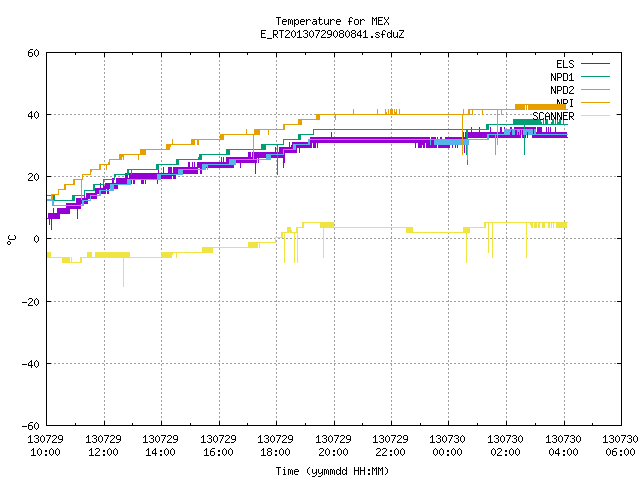Viewport: 640px width, 480px height.
Task: Click the SCANNER legend label
Action: (553, 116)
